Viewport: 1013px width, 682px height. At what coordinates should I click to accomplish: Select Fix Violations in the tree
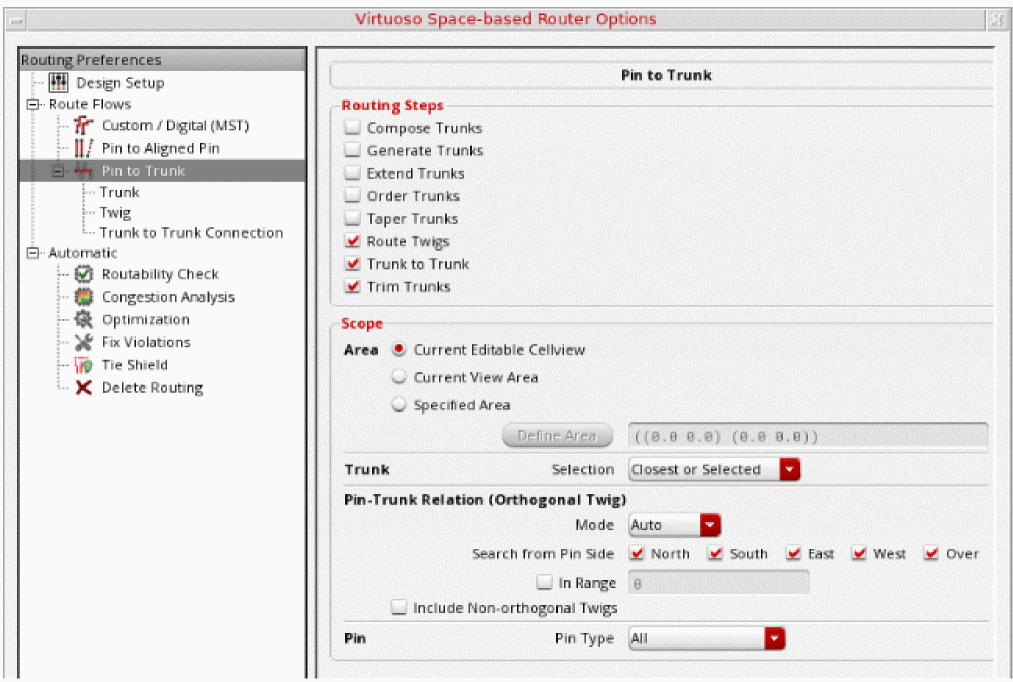click(146, 342)
